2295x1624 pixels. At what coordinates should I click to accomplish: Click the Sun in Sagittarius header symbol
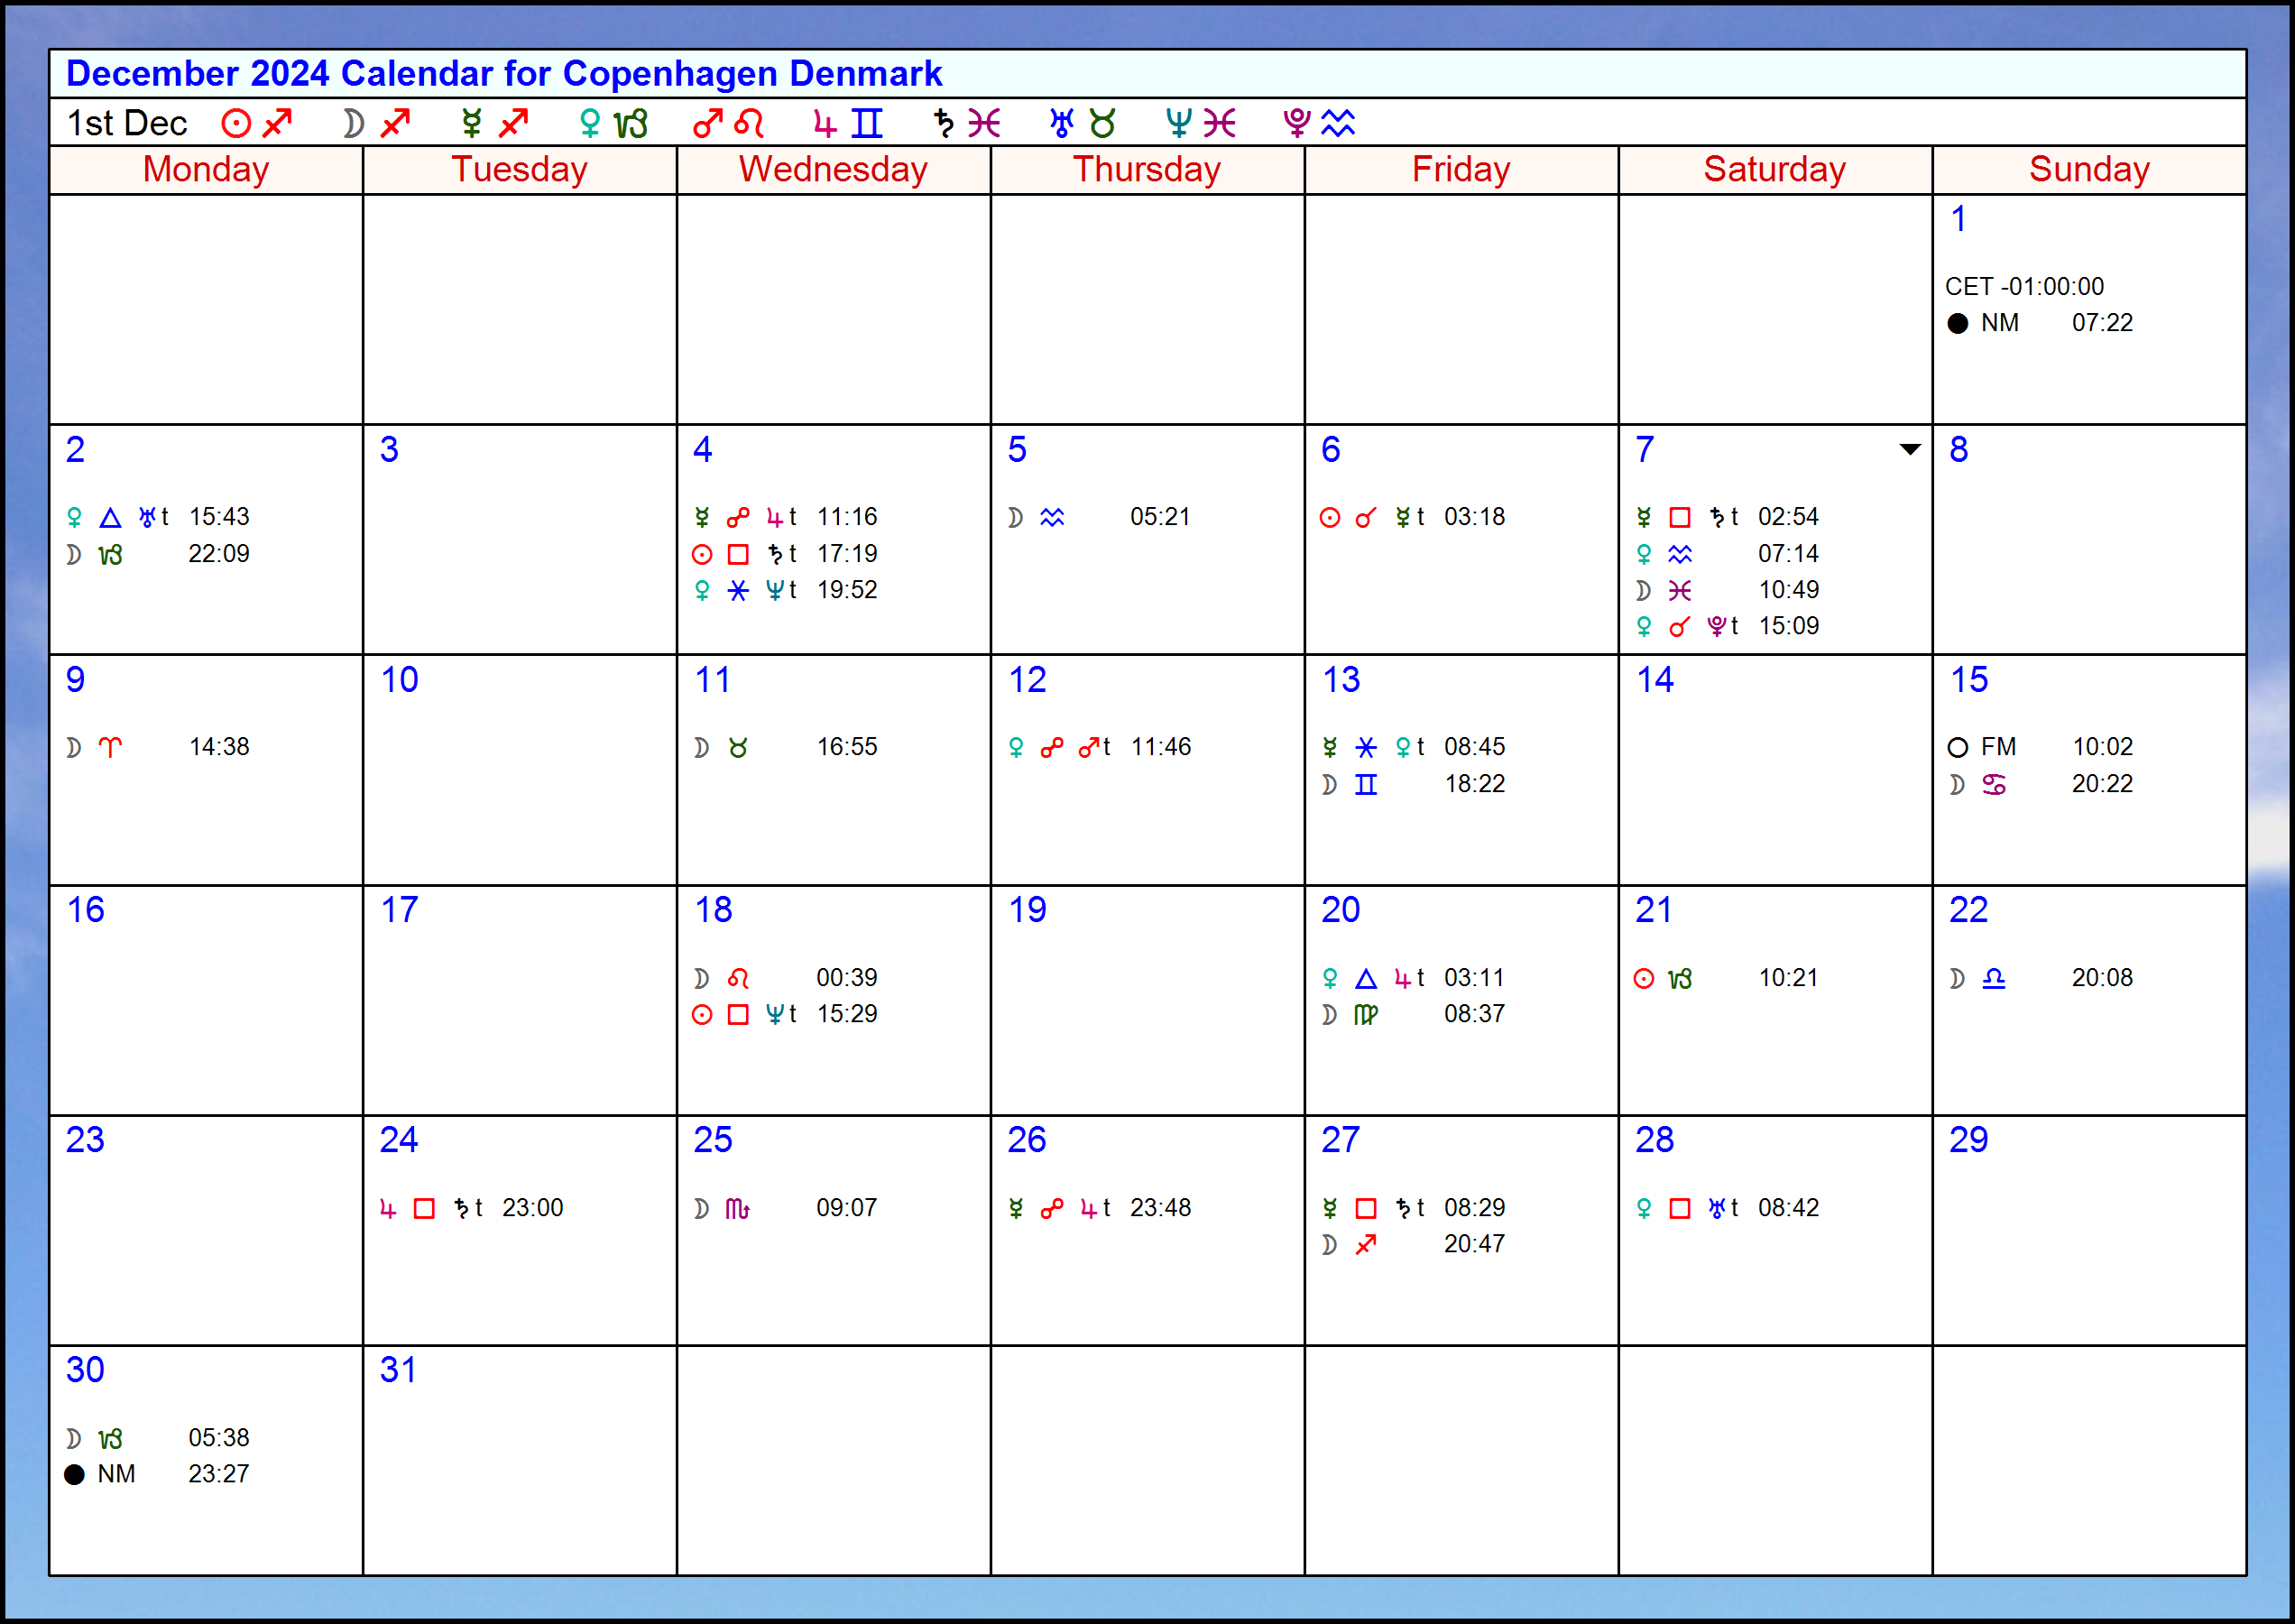coord(257,123)
